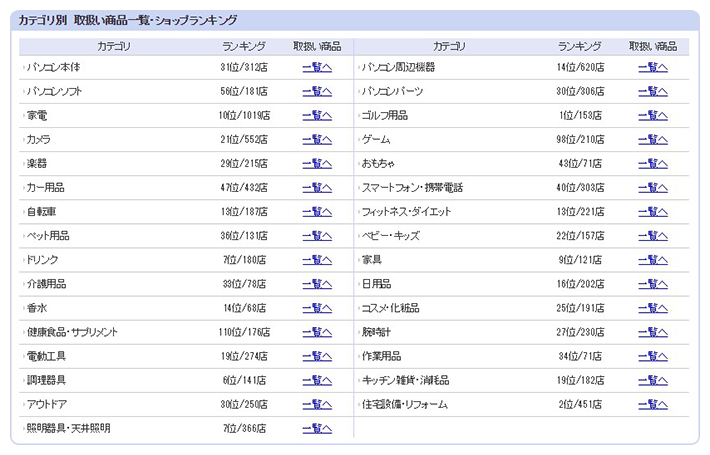Click ranking value 110位/176店
710x455 pixels.
click(244, 332)
